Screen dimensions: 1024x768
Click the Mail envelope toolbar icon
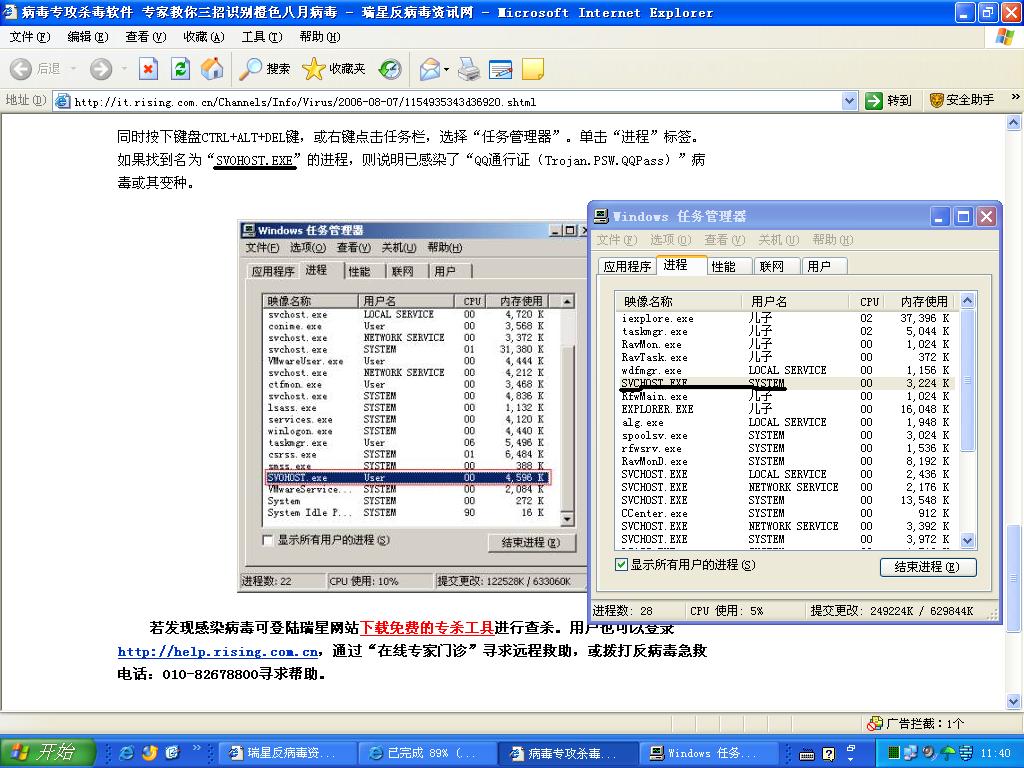(430, 69)
